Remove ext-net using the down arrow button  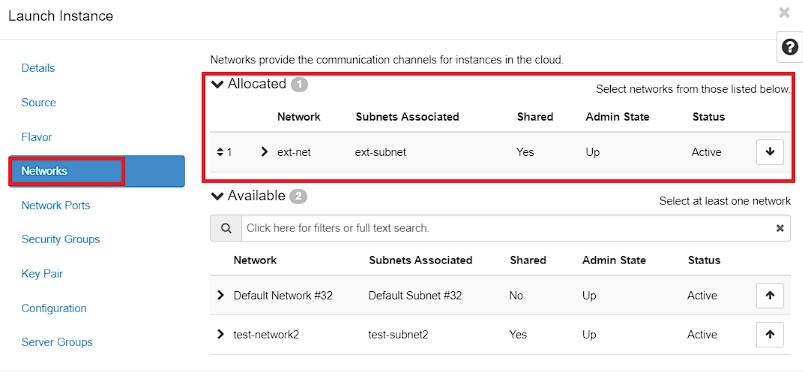[x=770, y=152]
